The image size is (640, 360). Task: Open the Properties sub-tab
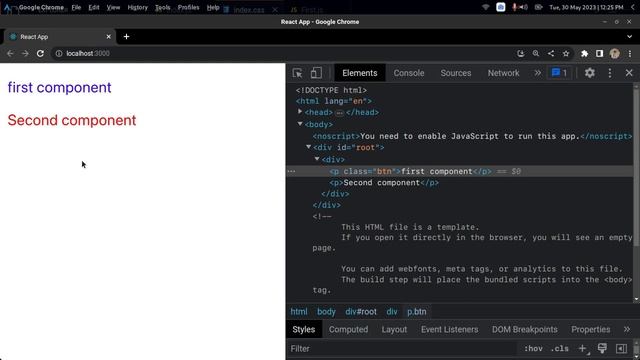tap(590, 329)
